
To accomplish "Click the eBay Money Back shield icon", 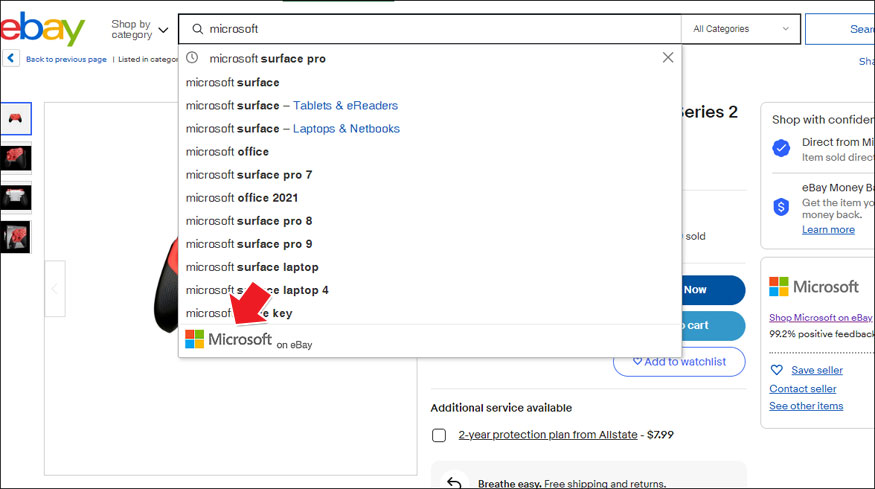I will 781,207.
